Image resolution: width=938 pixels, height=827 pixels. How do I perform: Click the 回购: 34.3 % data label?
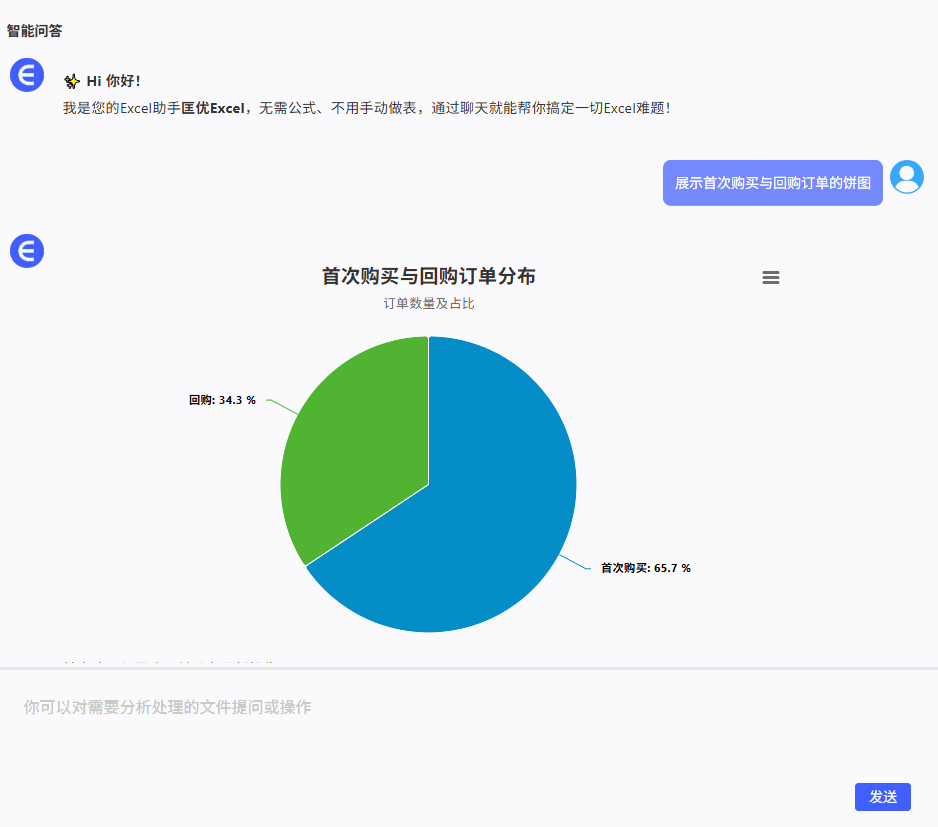(222, 400)
